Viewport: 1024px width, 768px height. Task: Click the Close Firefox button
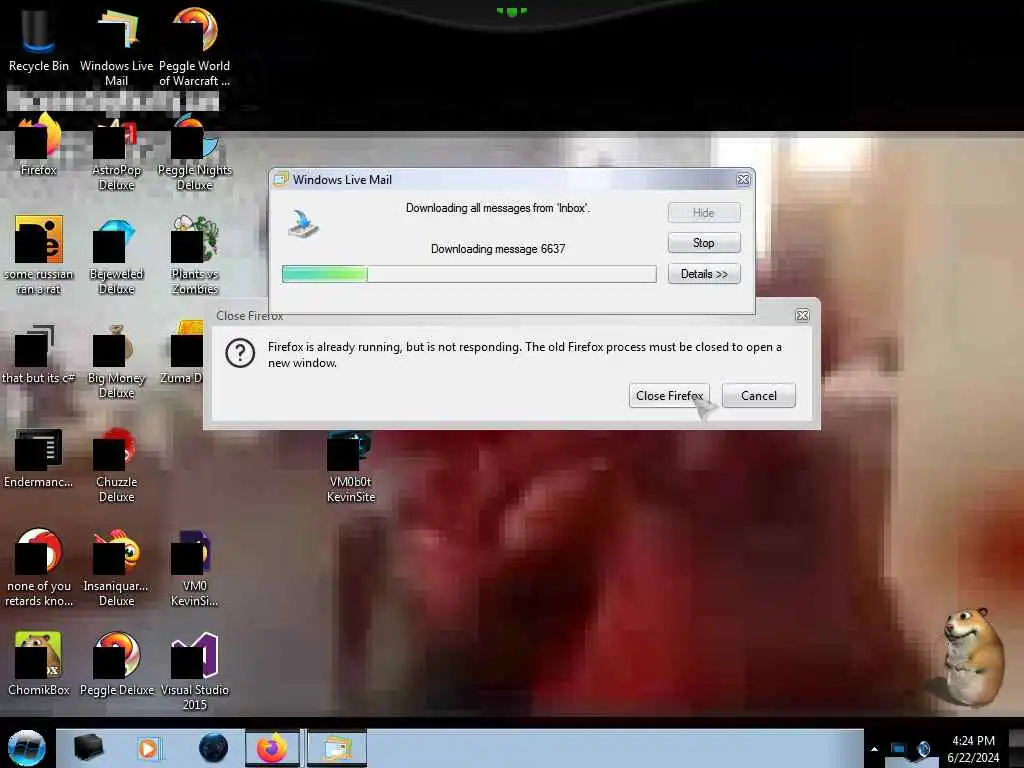tap(669, 396)
